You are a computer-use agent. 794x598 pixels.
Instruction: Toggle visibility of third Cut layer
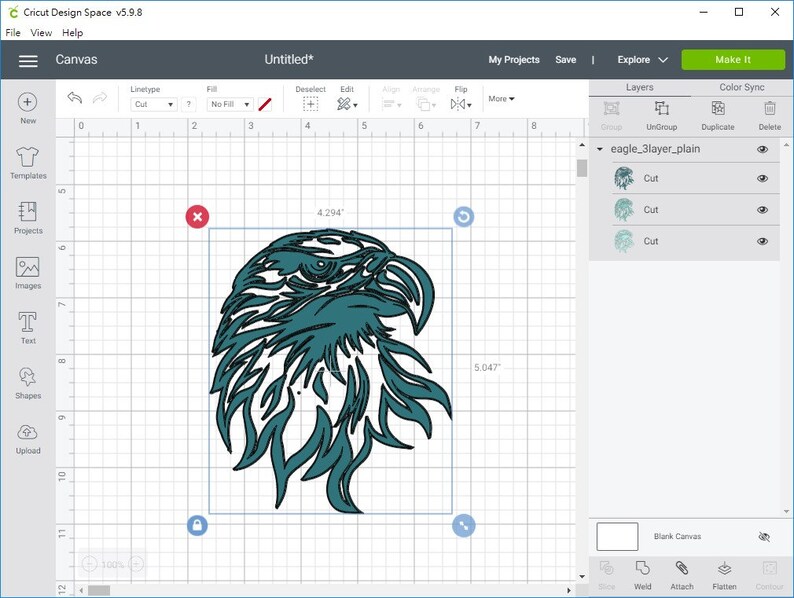tap(762, 242)
